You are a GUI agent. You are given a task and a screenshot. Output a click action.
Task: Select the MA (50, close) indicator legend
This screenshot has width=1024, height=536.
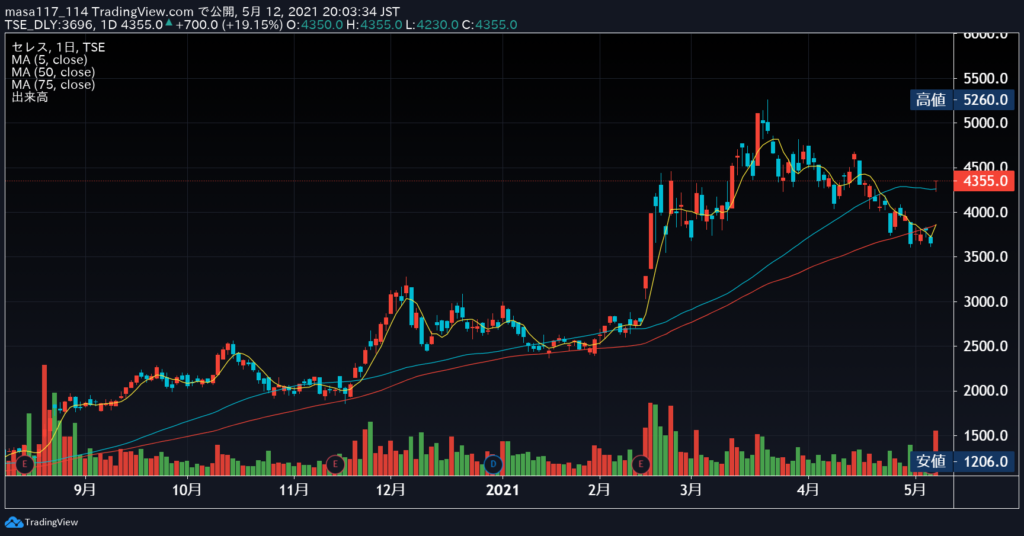click(x=53, y=72)
